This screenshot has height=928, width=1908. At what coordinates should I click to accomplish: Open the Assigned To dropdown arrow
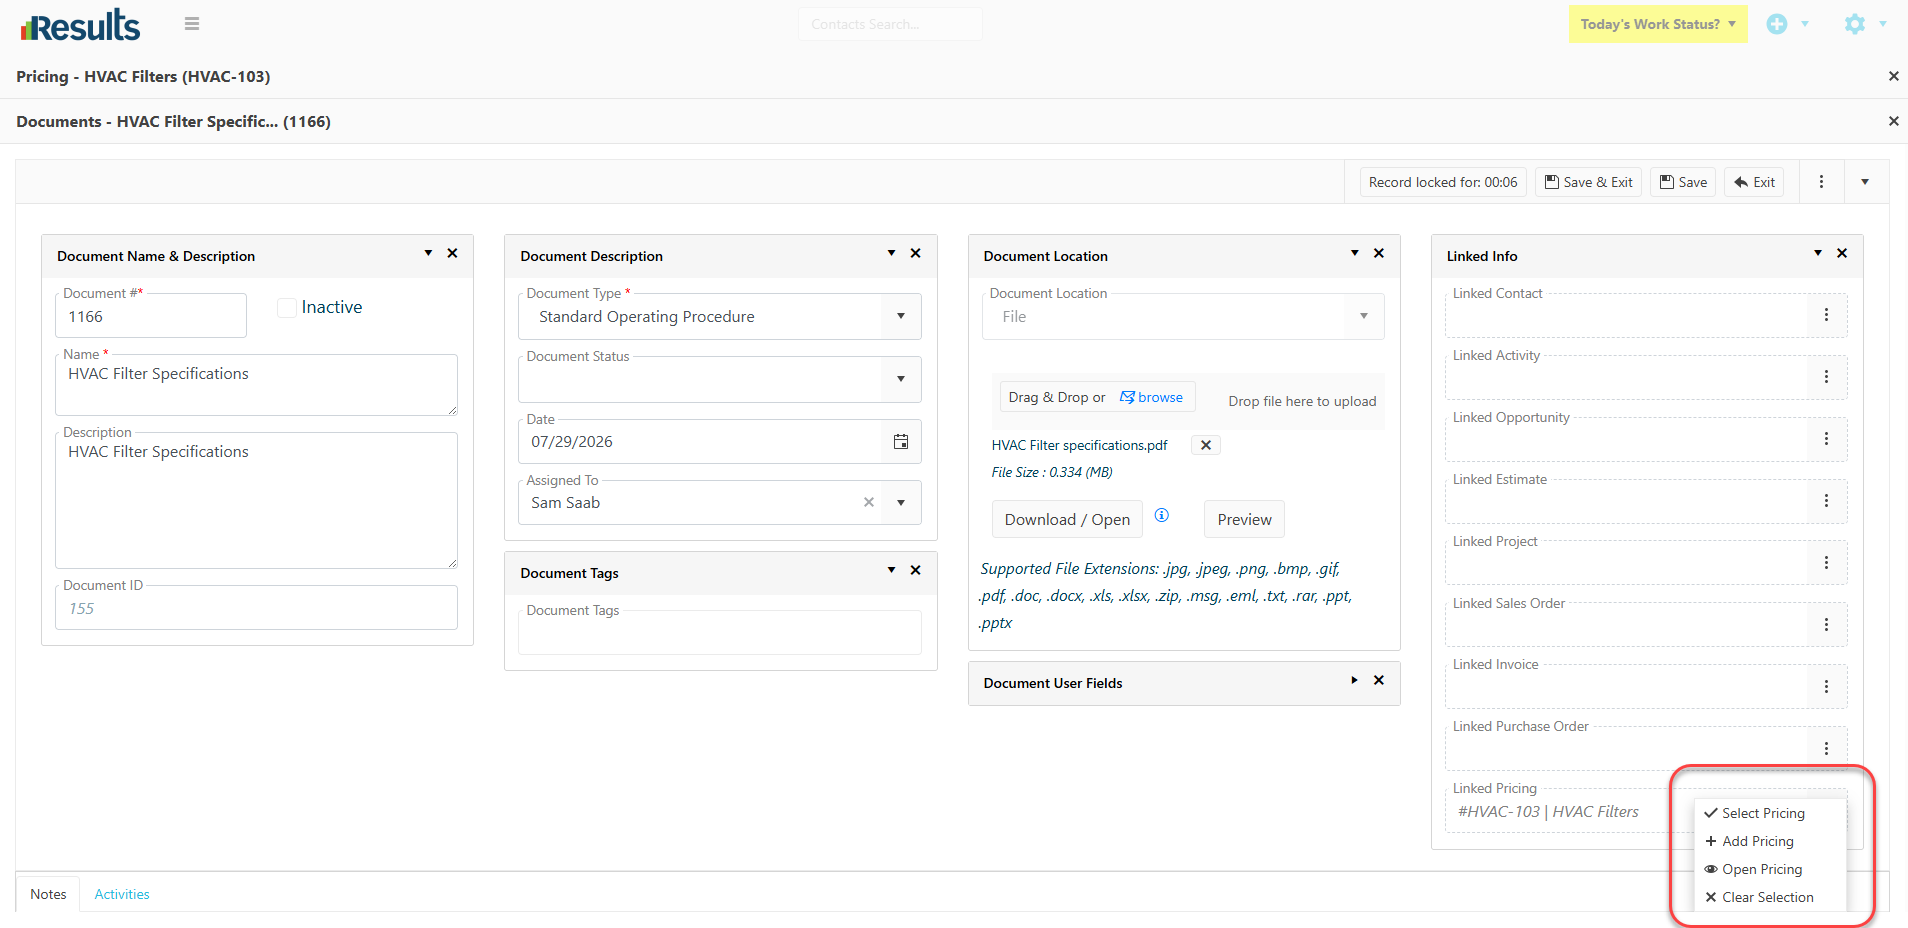tap(901, 503)
